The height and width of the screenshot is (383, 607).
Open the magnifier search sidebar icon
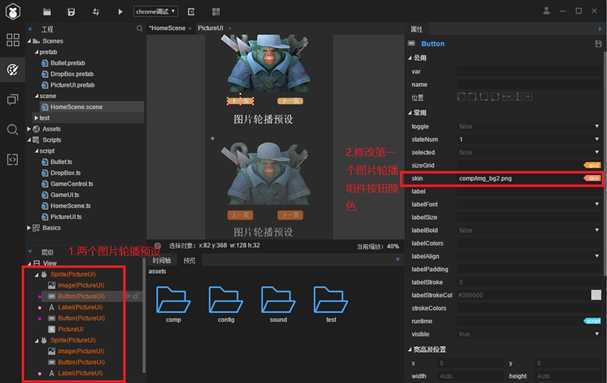click(13, 129)
